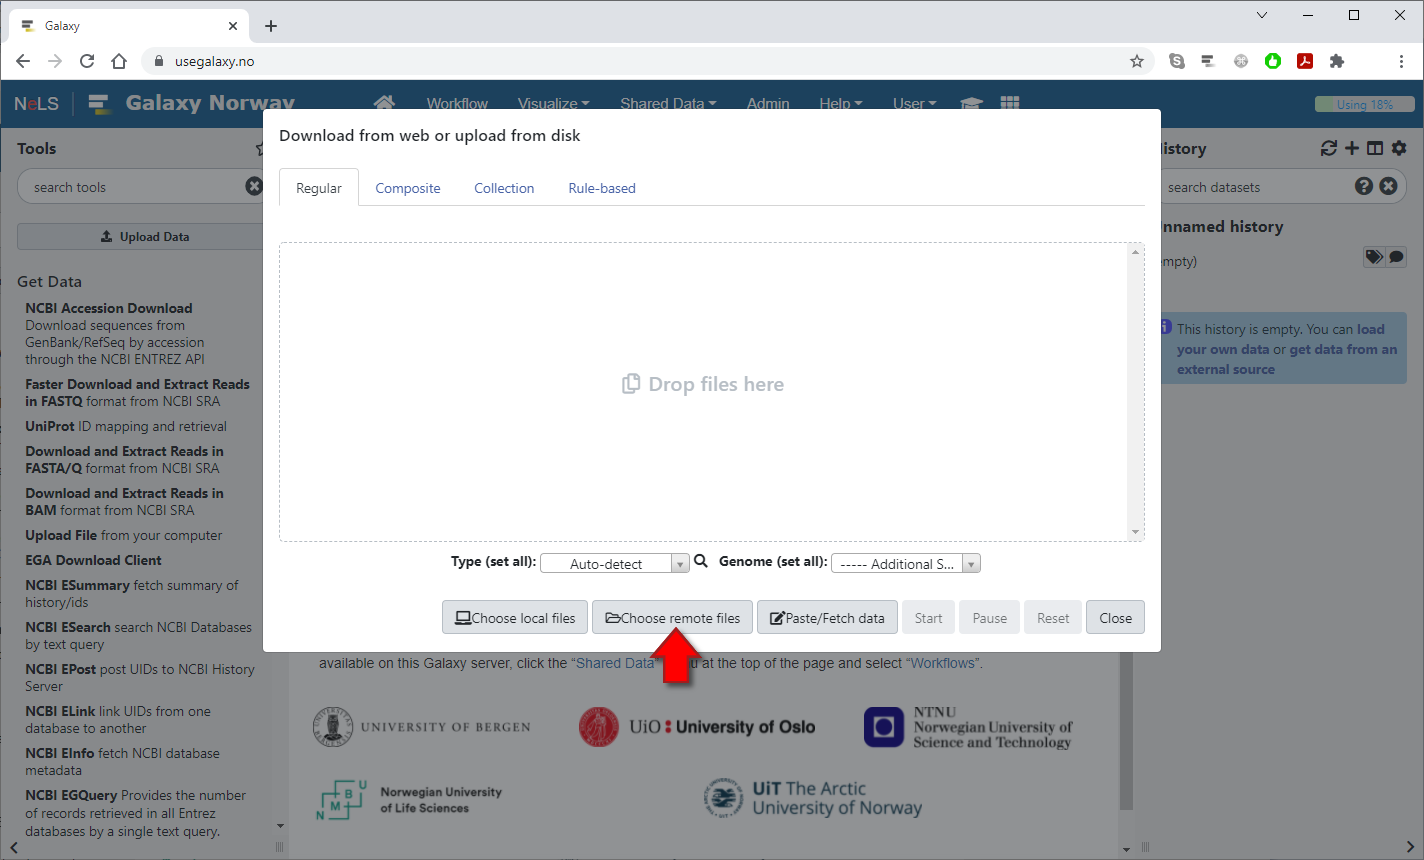Viewport: 1424px width, 860px height.
Task: Switch to the Composite tab
Action: pyautogui.click(x=408, y=188)
